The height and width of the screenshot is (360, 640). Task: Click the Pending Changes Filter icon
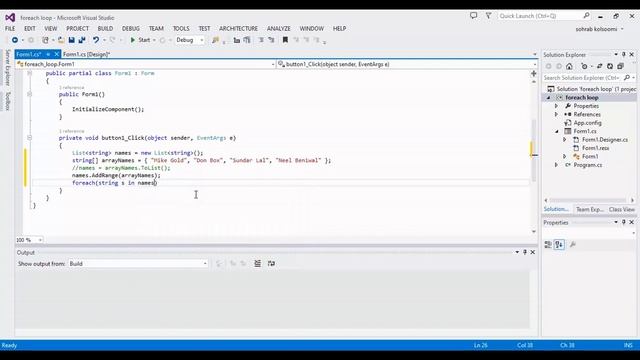(584, 66)
